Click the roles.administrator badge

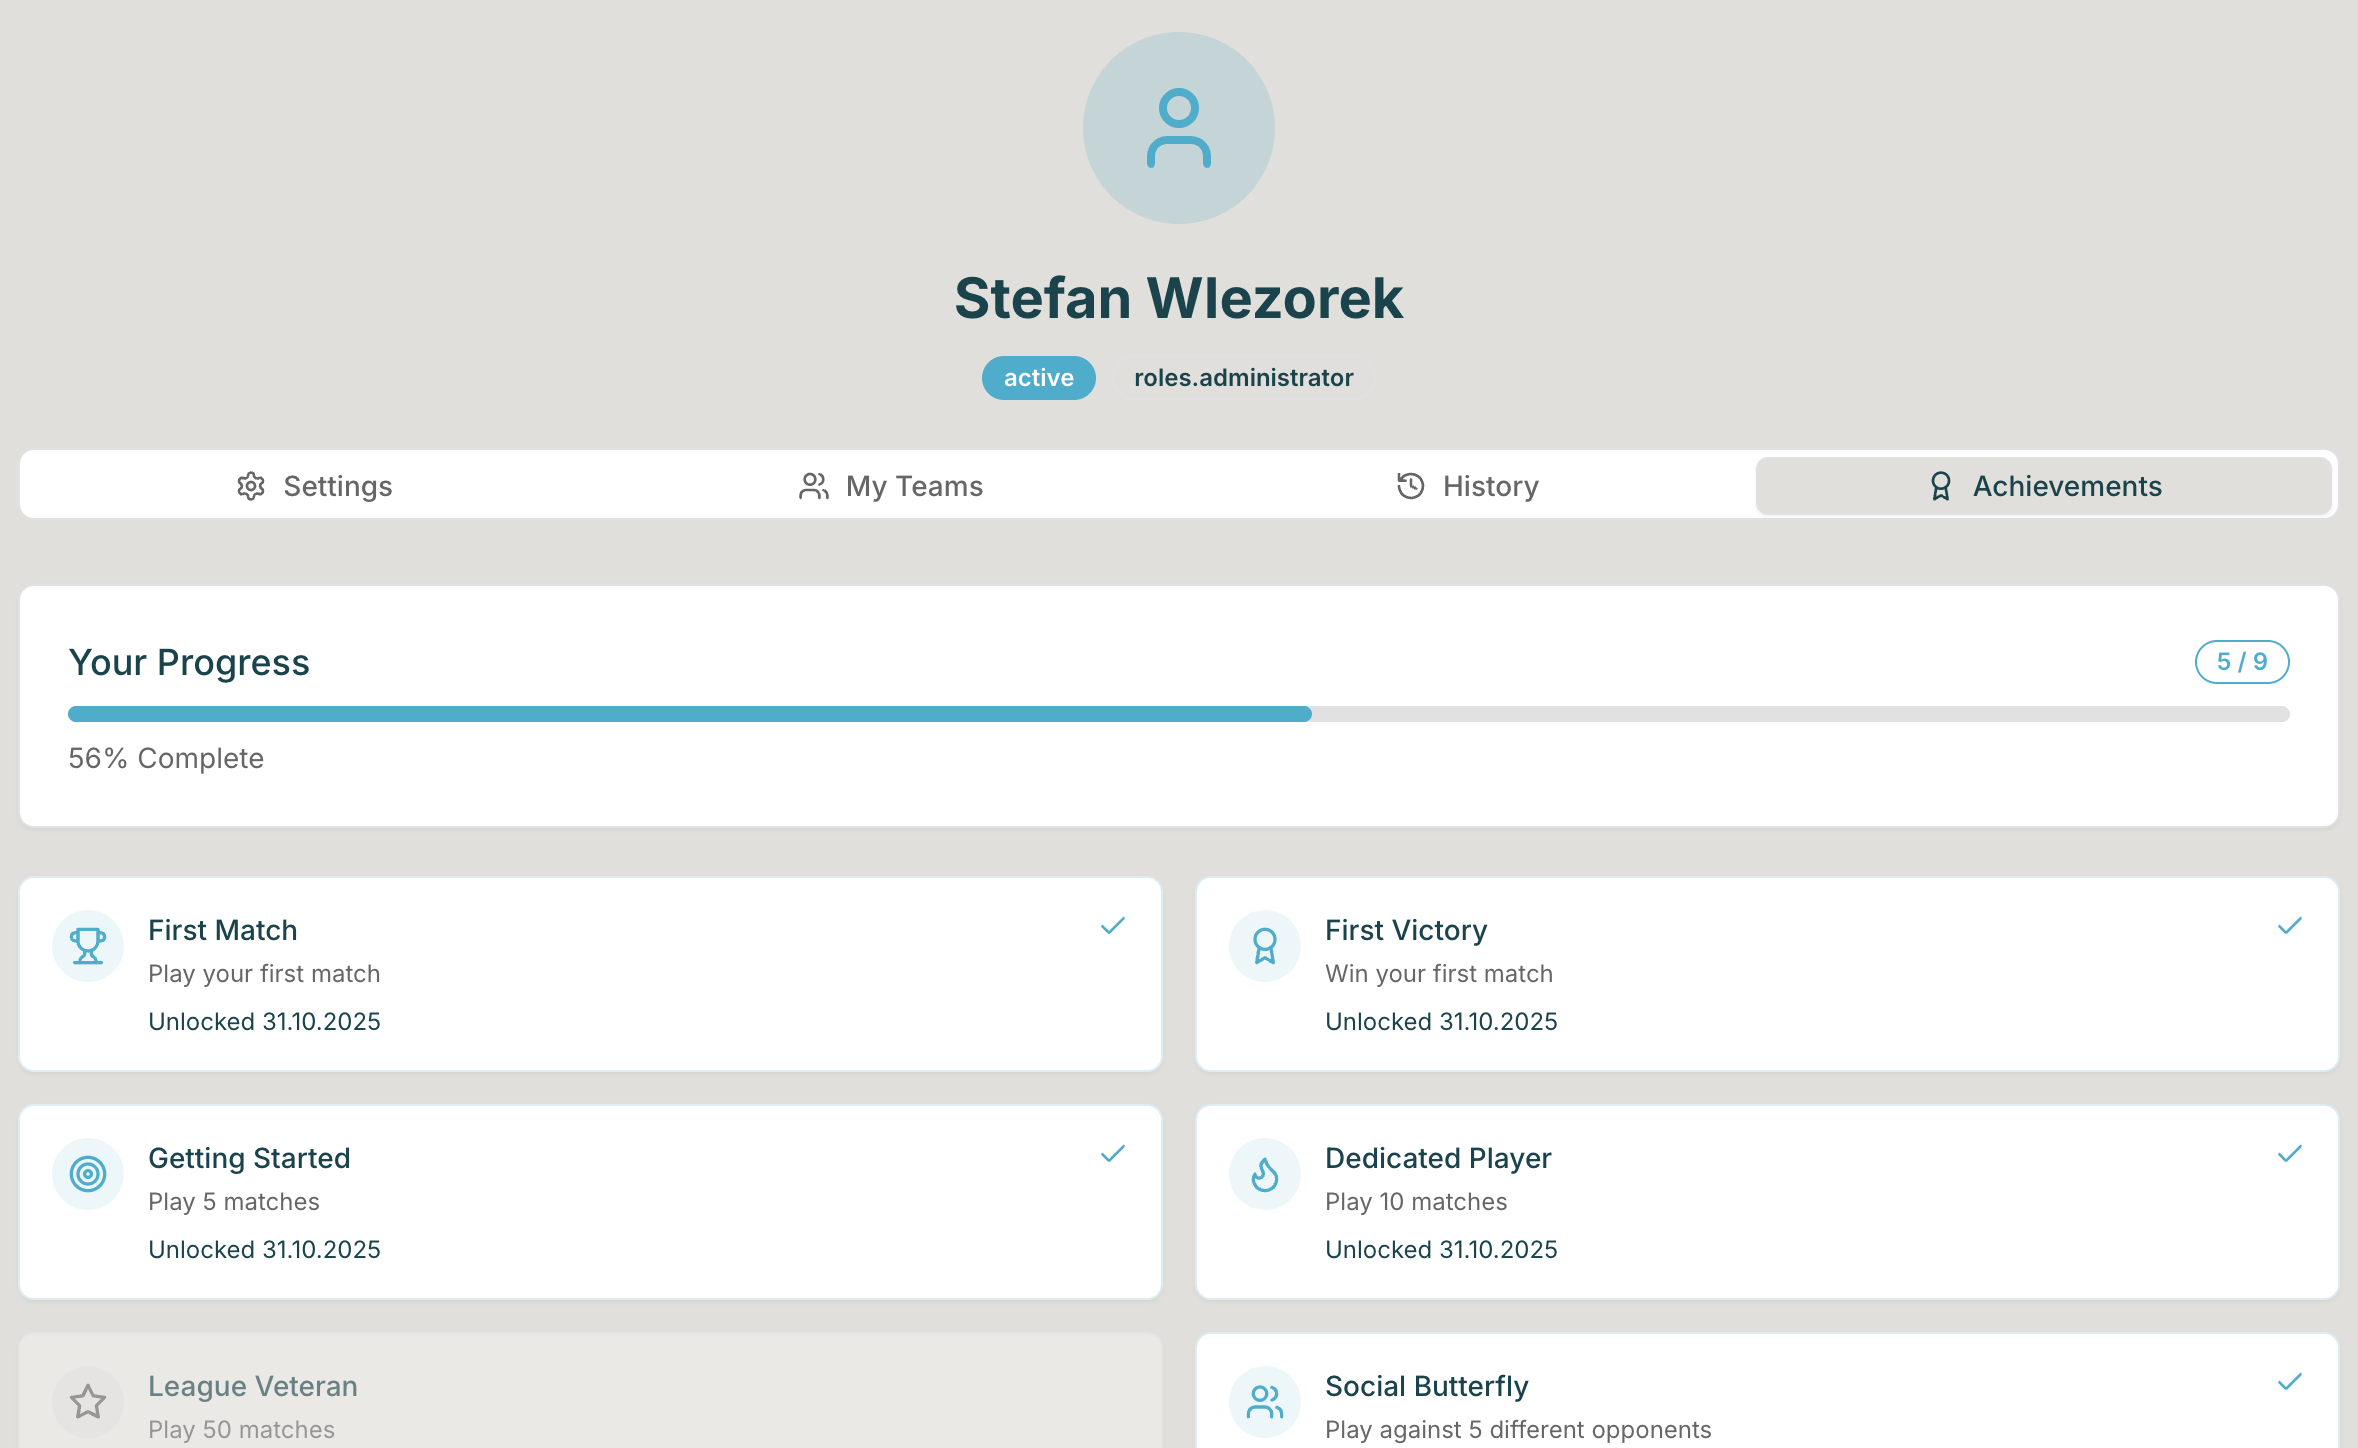[1243, 378]
